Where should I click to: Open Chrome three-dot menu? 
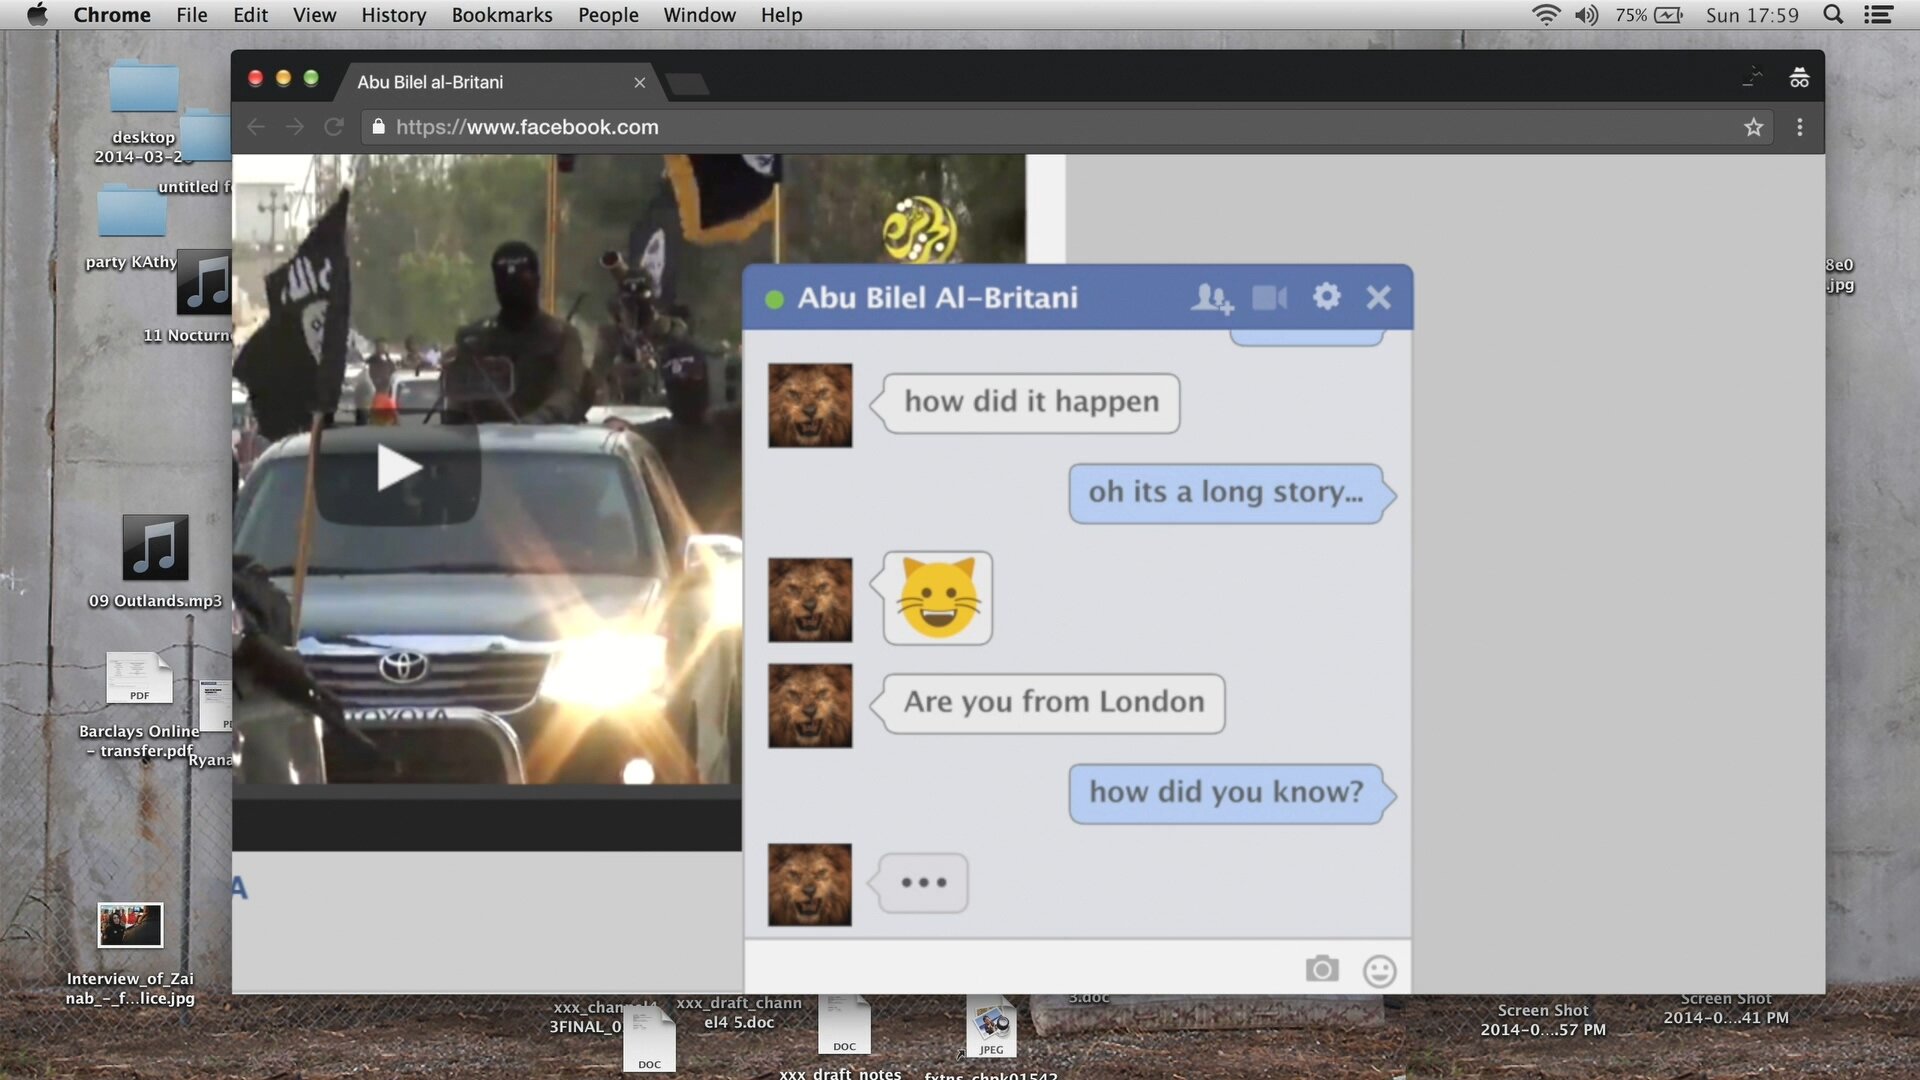(1799, 127)
